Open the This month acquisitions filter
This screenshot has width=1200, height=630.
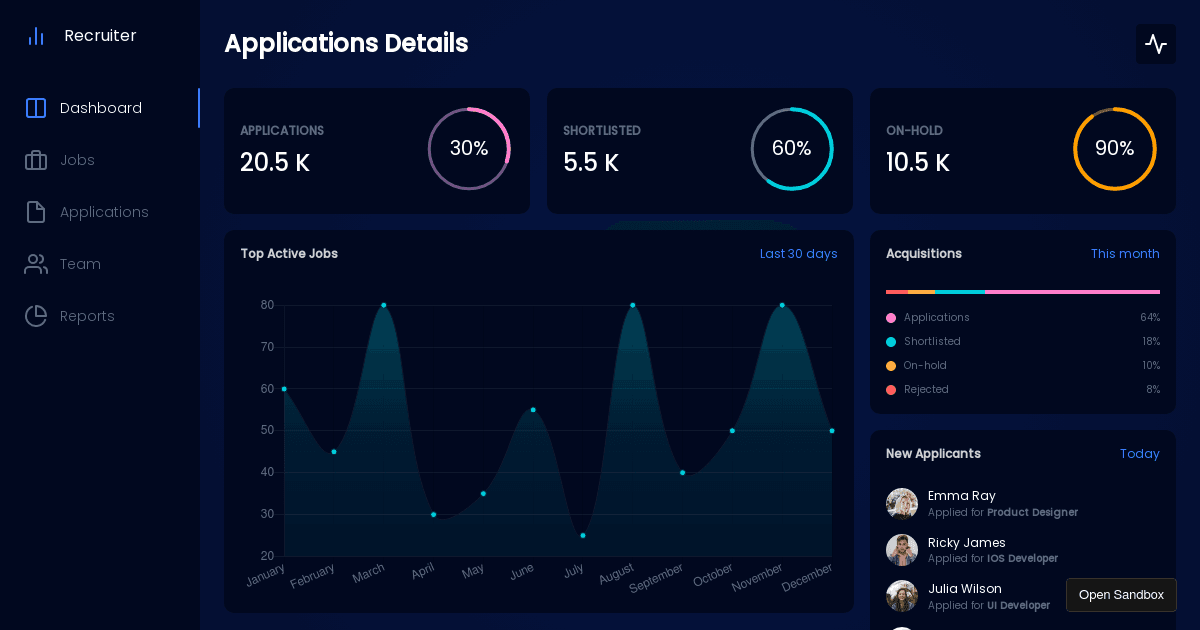(1125, 254)
